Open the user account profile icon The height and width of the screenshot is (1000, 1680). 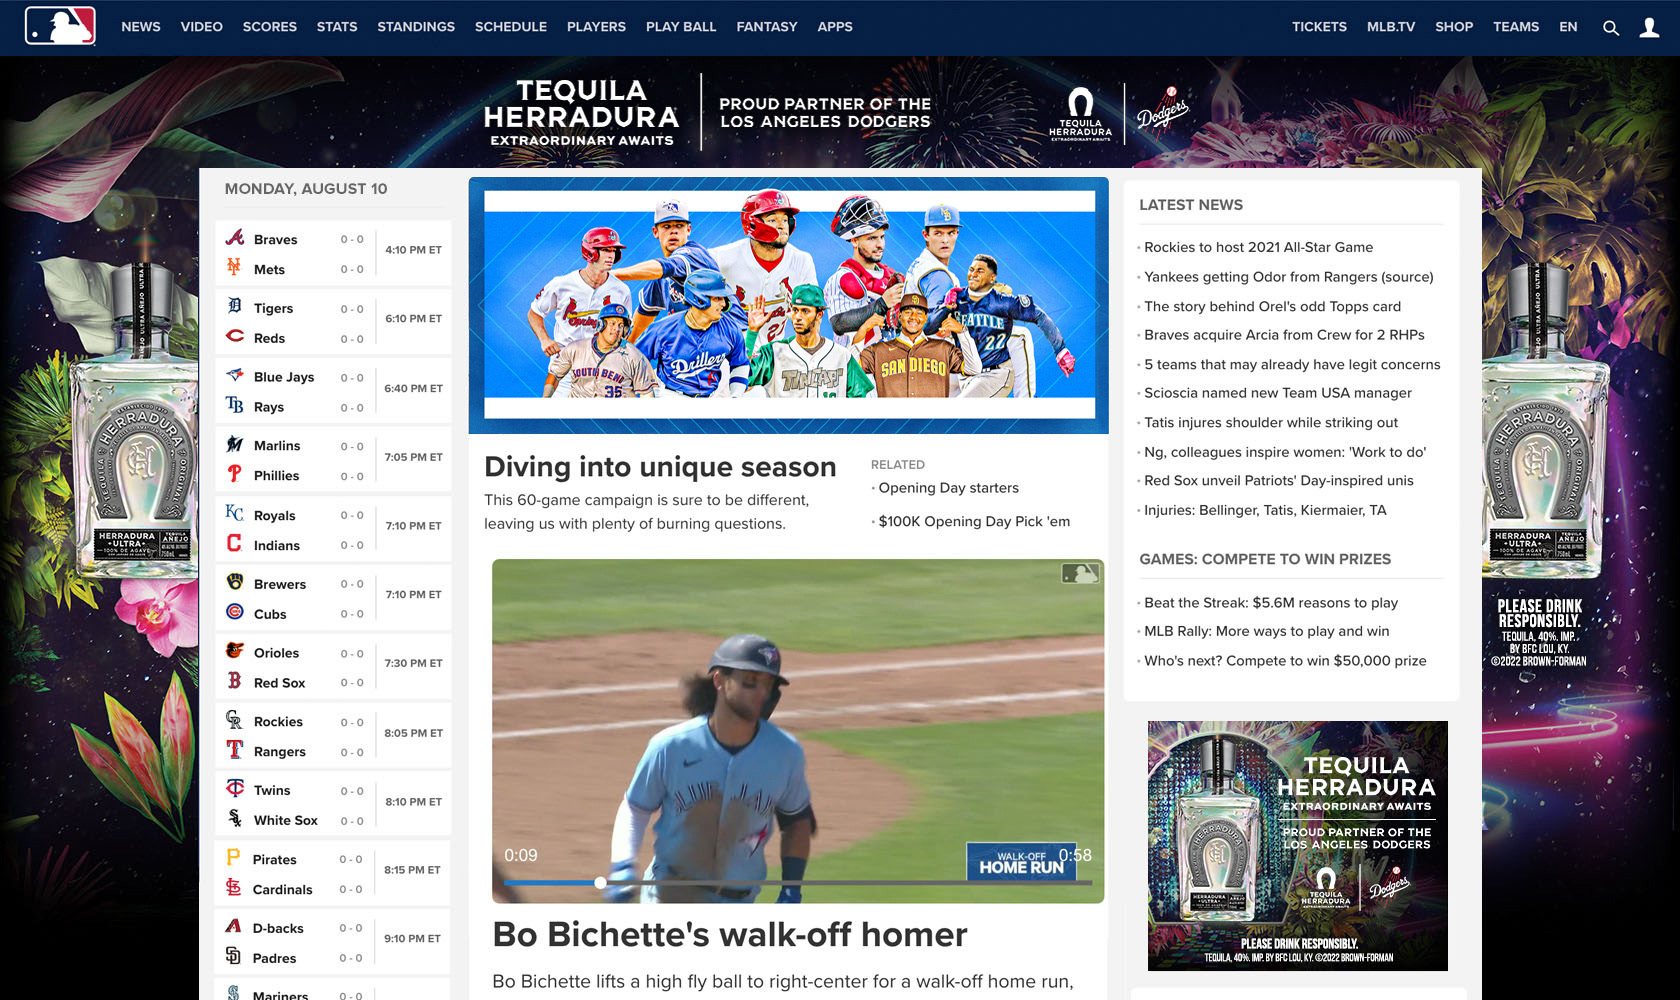click(x=1649, y=28)
